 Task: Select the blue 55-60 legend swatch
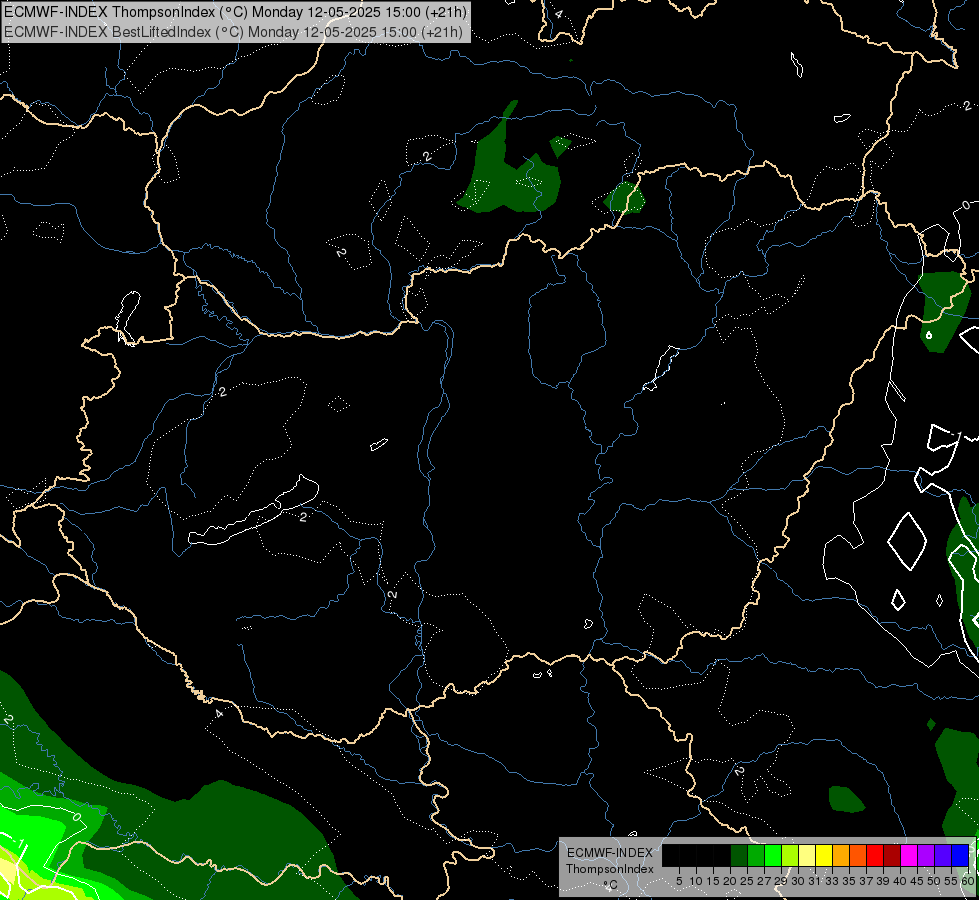(x=960, y=856)
